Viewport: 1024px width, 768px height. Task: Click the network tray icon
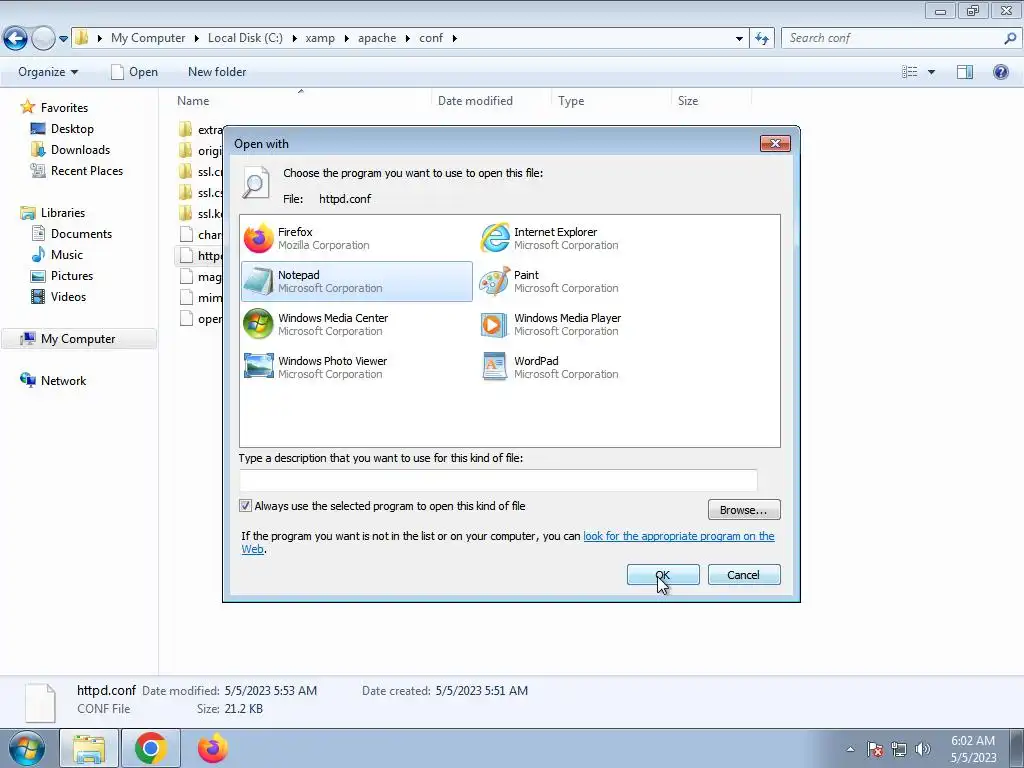(899, 749)
